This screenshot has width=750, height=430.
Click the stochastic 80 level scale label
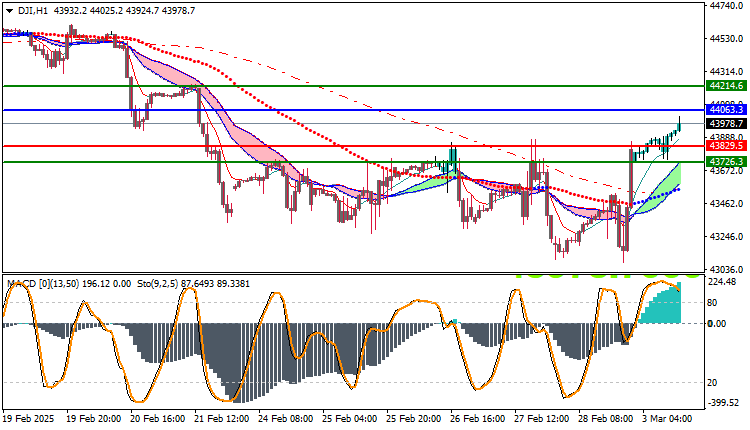pos(712,303)
